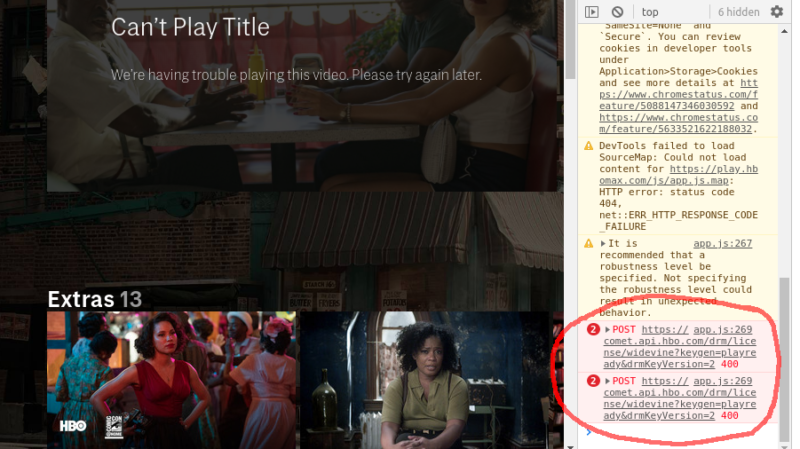
Task: Click the SourceMap warning triangle icon
Action: (589, 147)
